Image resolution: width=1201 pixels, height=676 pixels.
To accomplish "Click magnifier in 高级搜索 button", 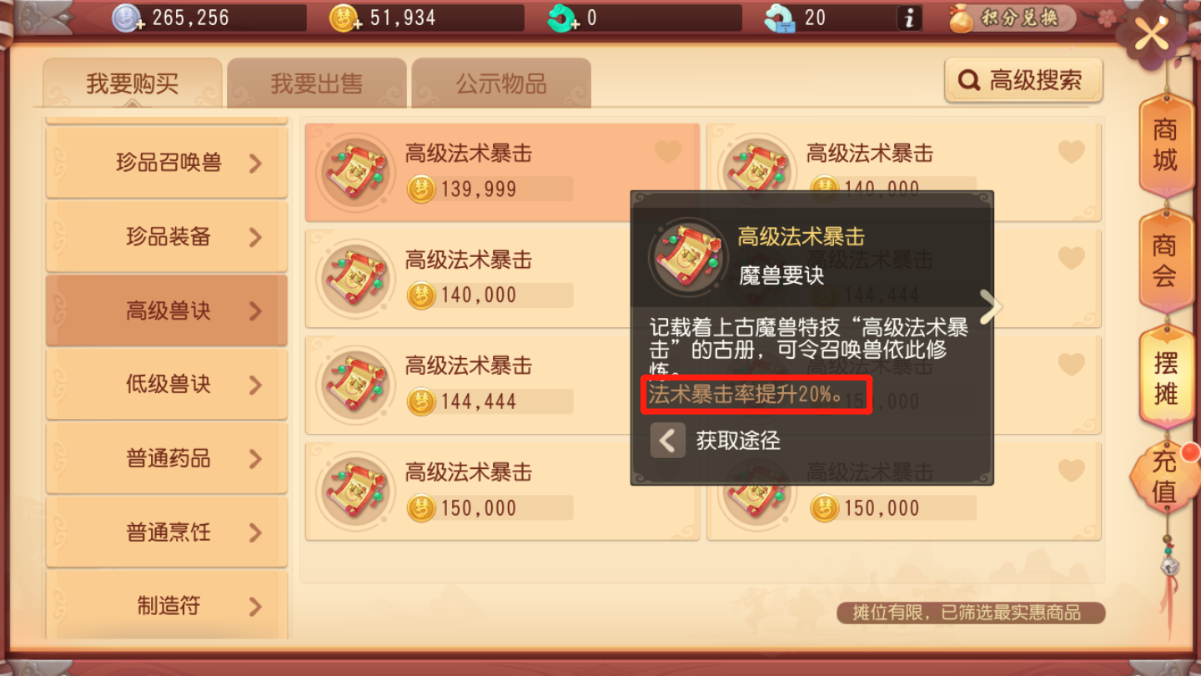I will pyautogui.click(x=969, y=81).
